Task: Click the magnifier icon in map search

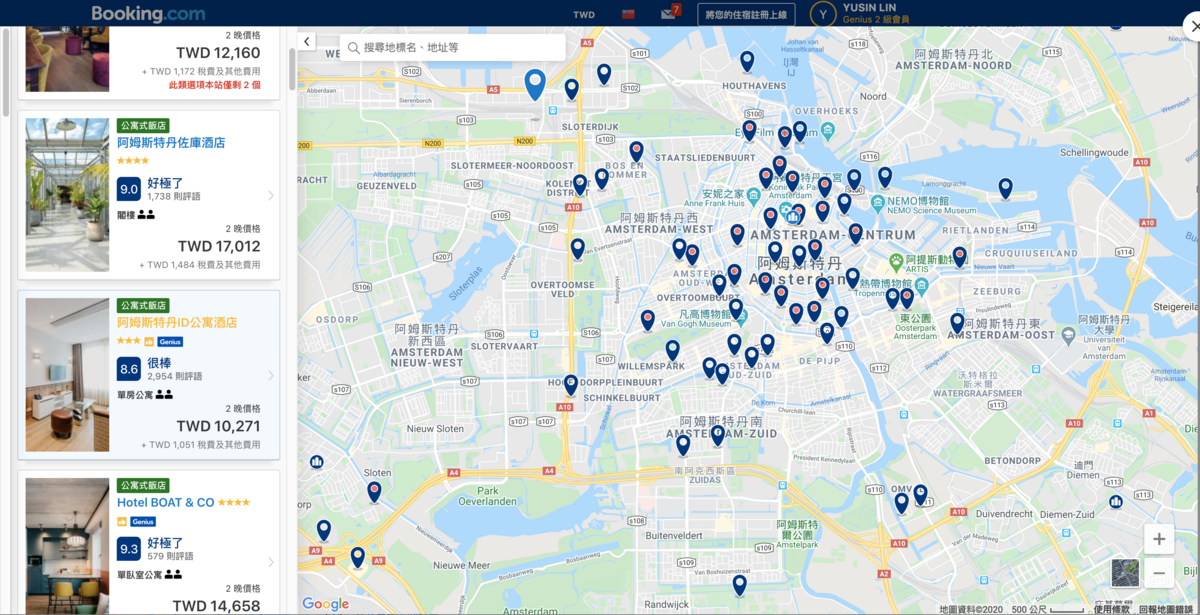Action: [x=353, y=47]
